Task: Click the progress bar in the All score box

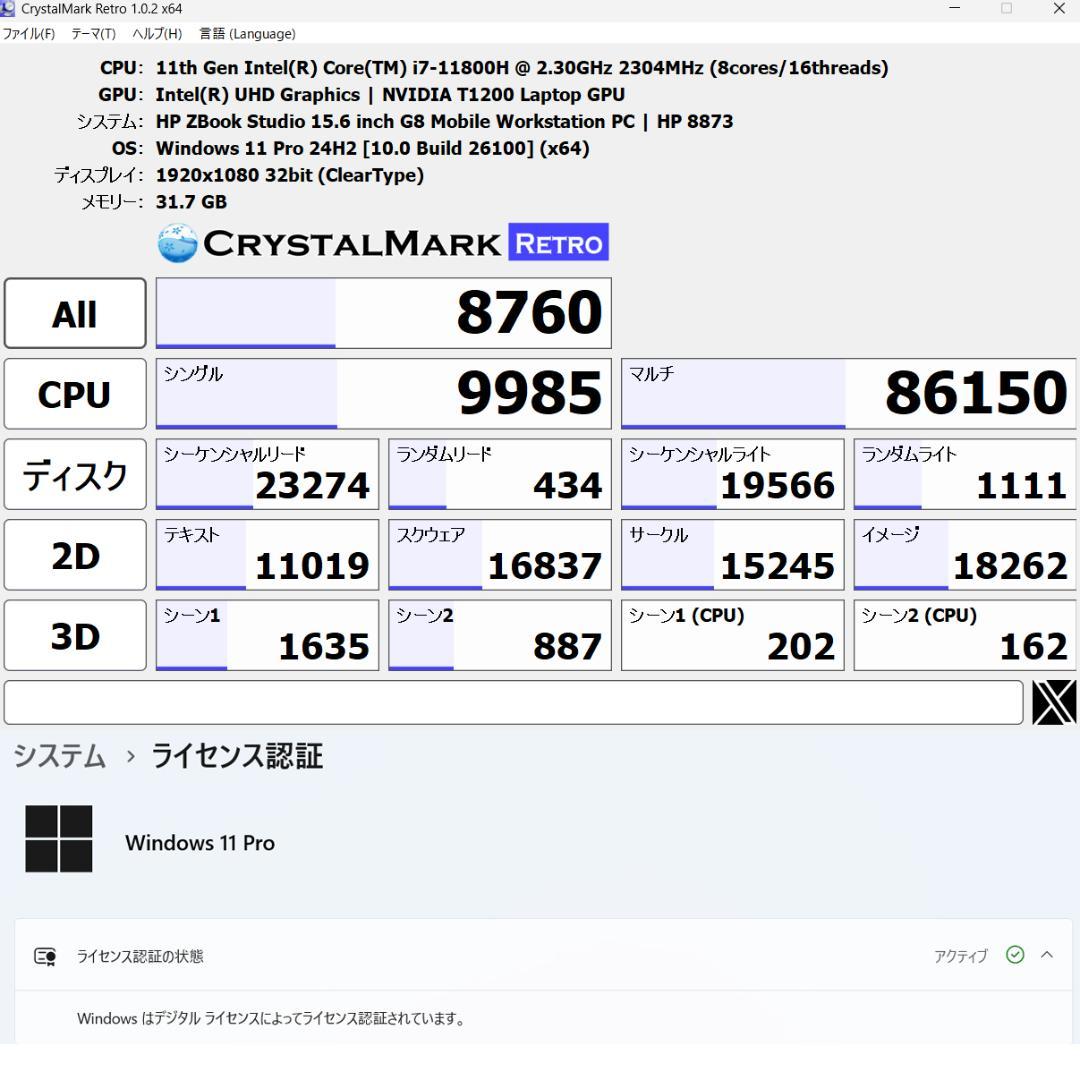Action: [x=245, y=313]
